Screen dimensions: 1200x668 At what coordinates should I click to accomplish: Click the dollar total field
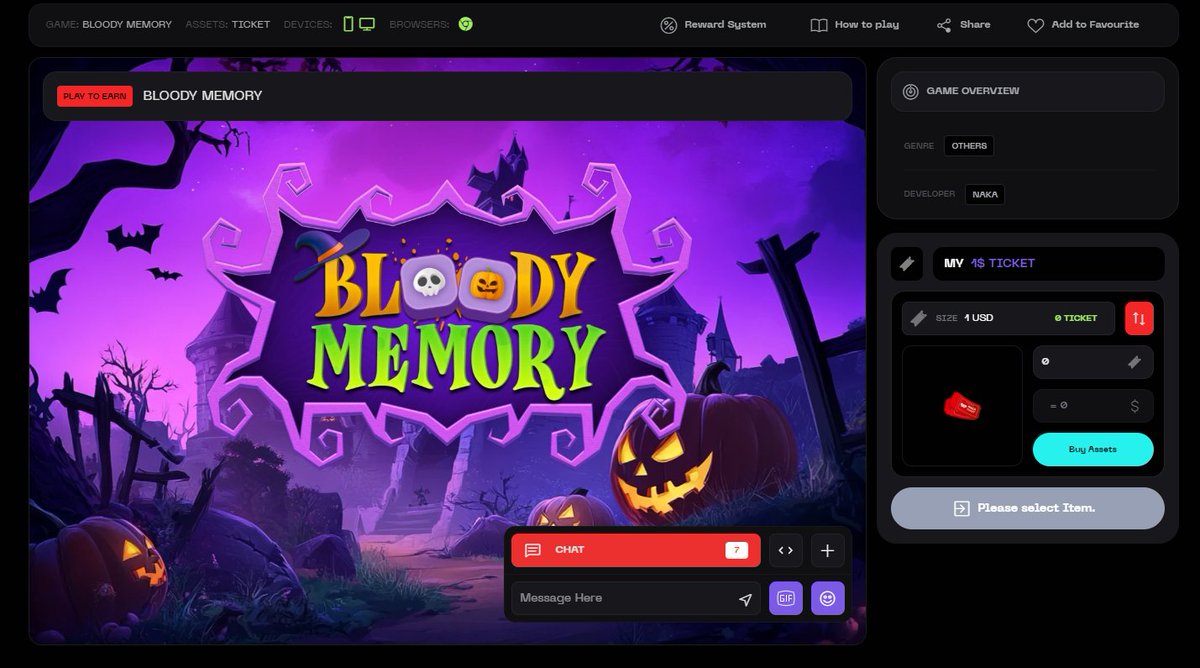[x=1093, y=406]
